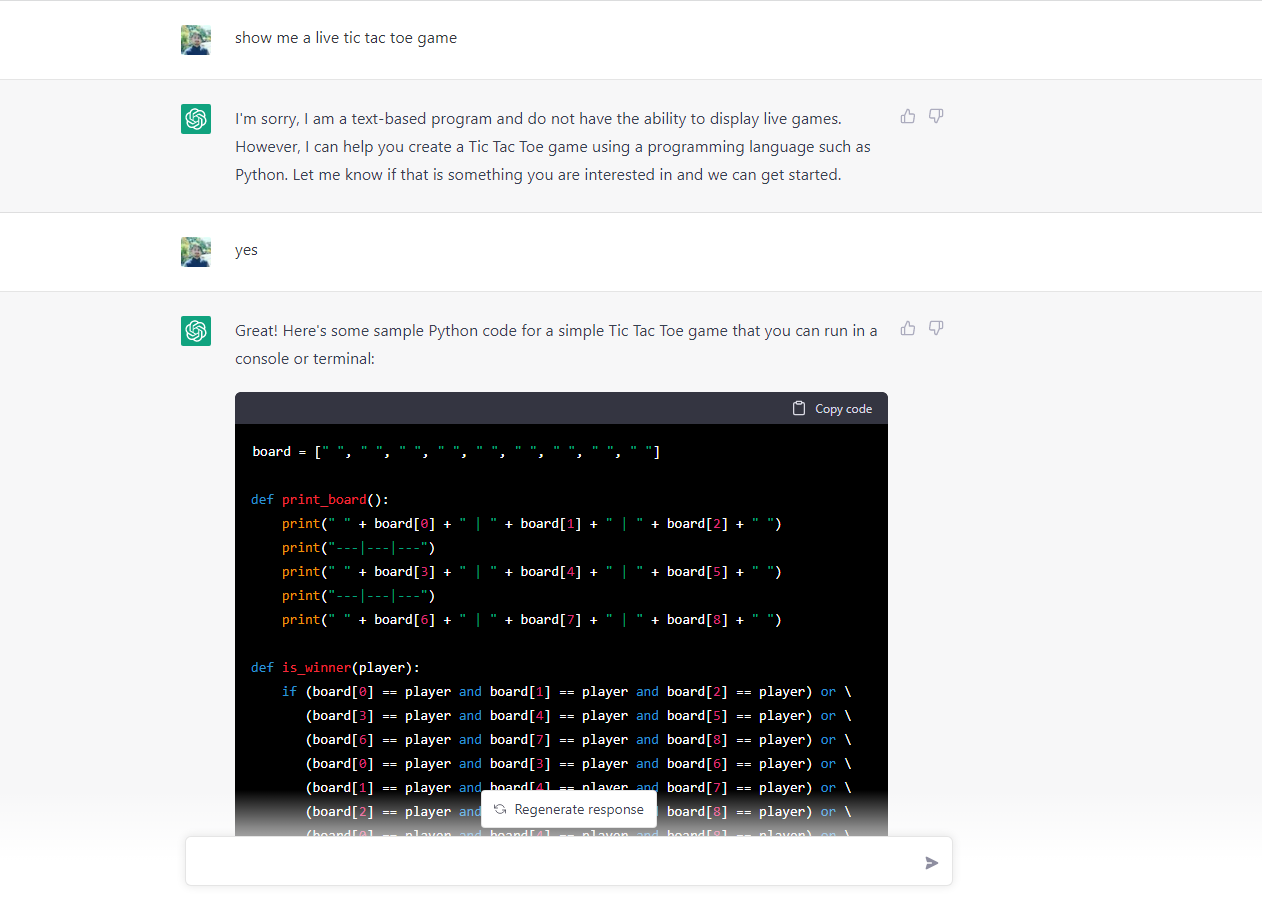Image resolution: width=1262 pixels, height=898 pixels.
Task: Toggle thumbs down feedback on the first answer
Action: 935,116
